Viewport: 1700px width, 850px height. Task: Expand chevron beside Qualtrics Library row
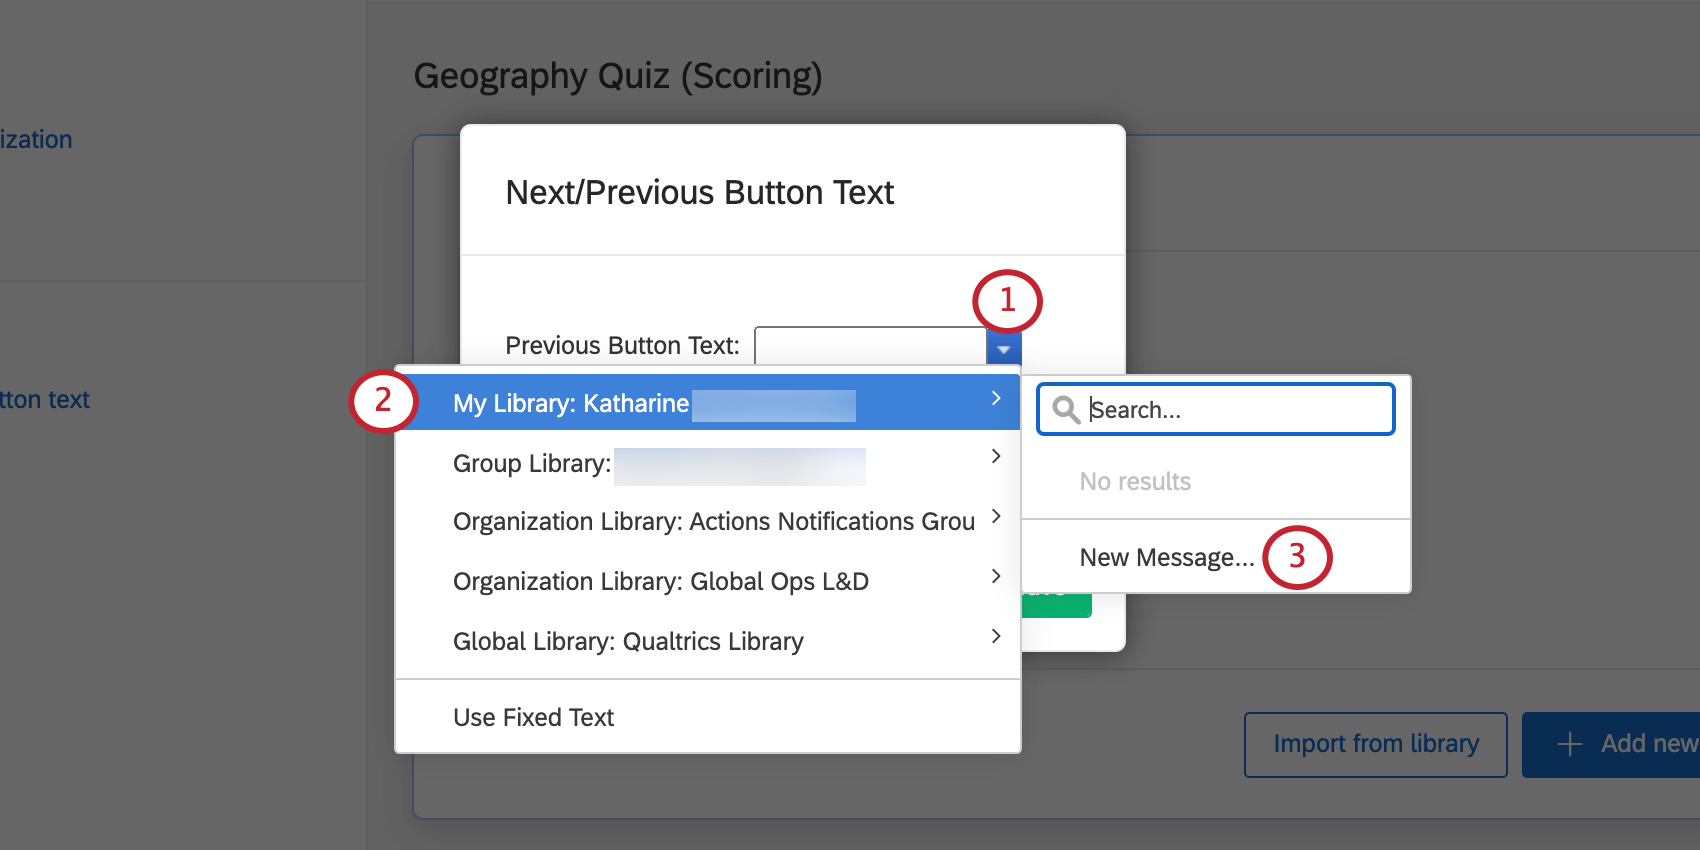(x=996, y=636)
